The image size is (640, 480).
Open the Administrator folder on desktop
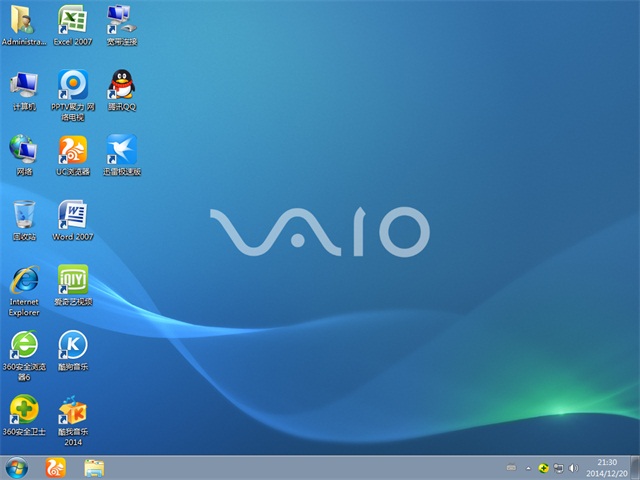[24, 21]
